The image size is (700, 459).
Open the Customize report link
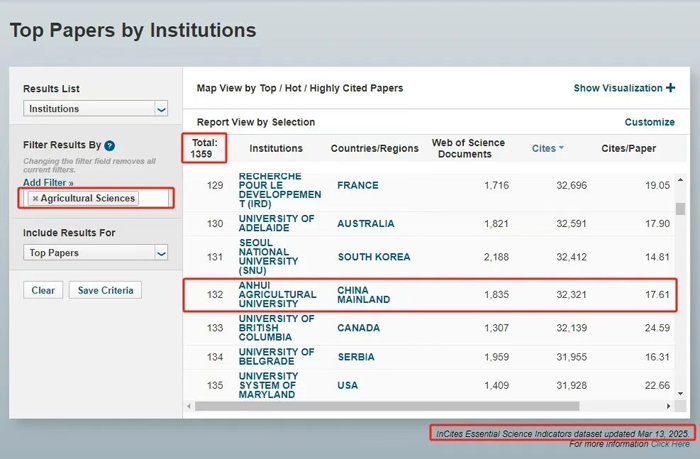pyautogui.click(x=649, y=122)
